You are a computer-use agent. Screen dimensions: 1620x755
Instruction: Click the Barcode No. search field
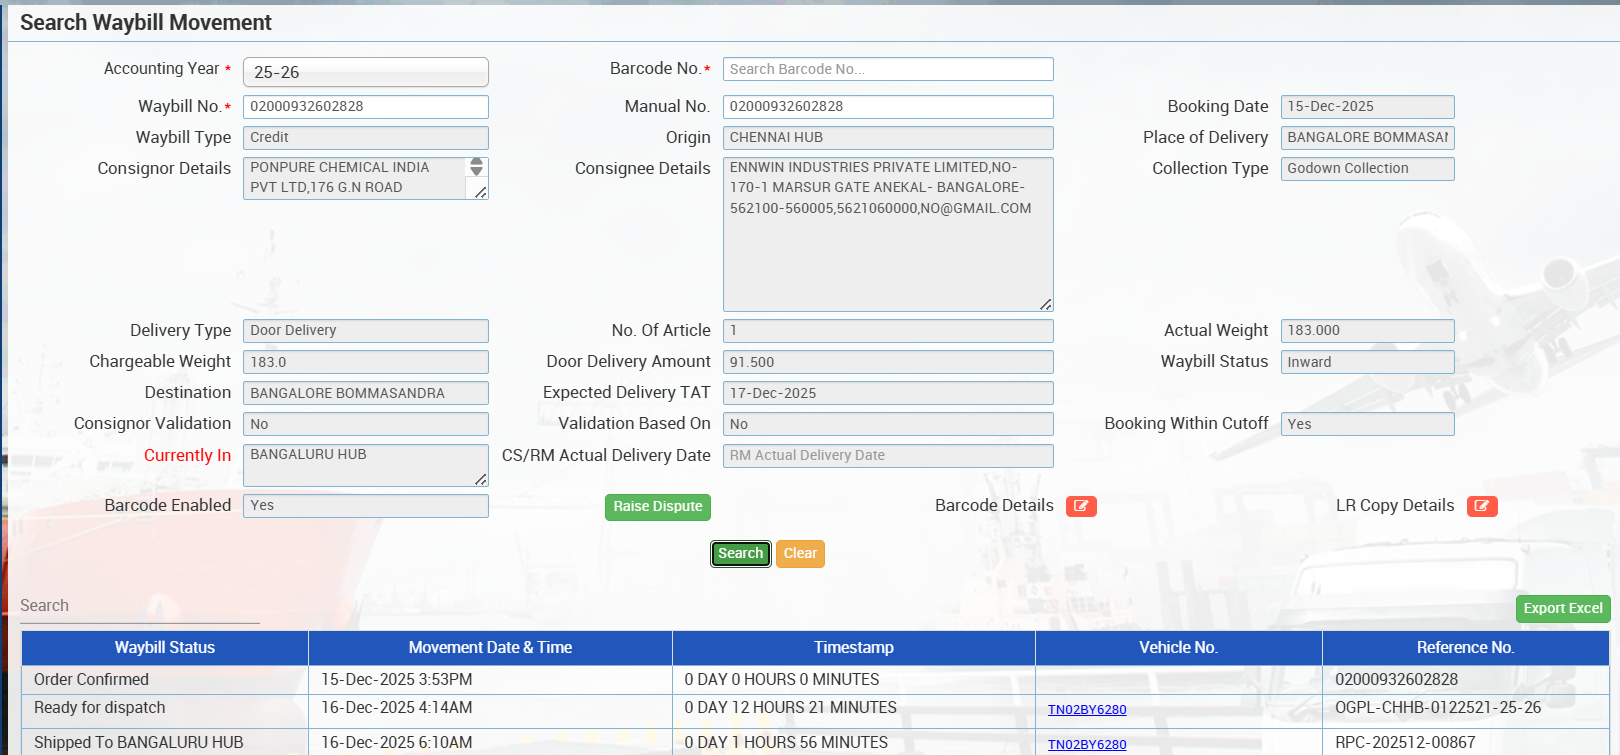click(x=887, y=69)
